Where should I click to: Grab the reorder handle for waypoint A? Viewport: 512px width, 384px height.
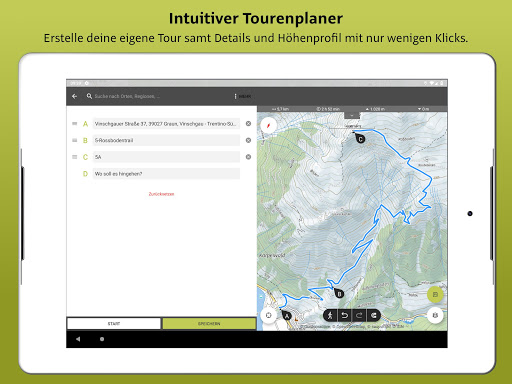click(75, 124)
